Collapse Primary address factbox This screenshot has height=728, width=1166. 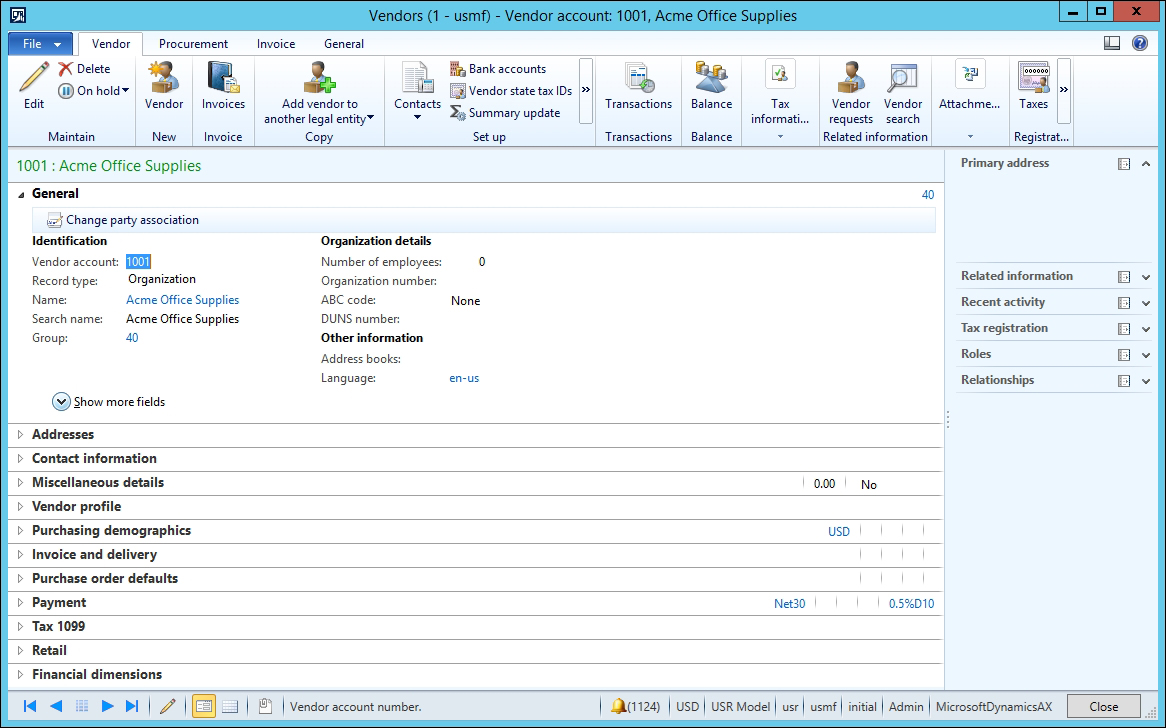click(1146, 164)
